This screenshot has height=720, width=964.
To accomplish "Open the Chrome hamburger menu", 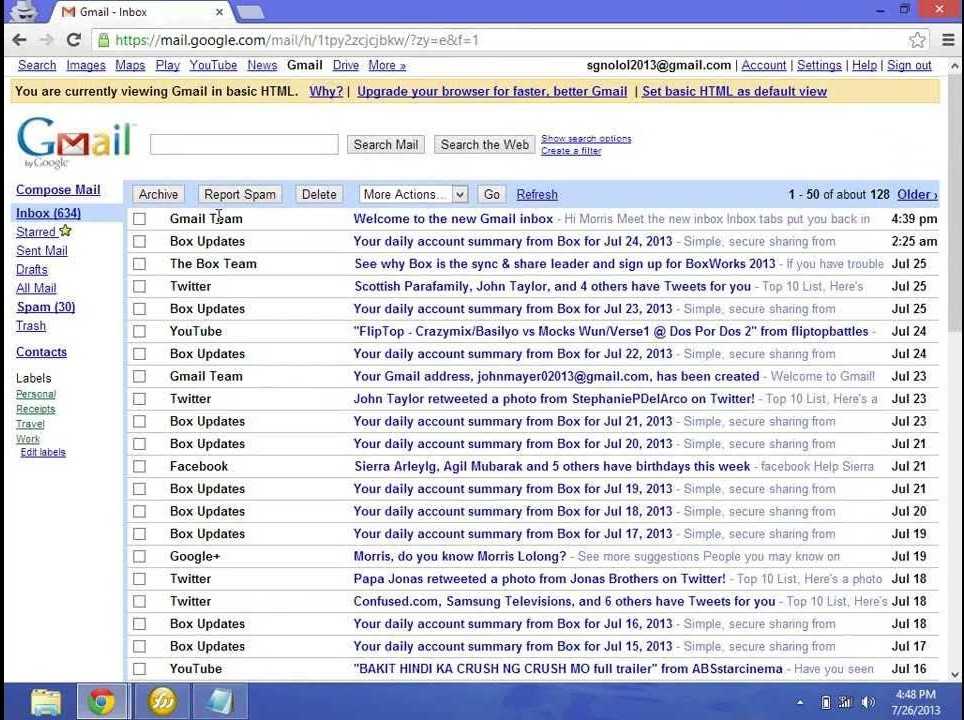I will click(948, 40).
